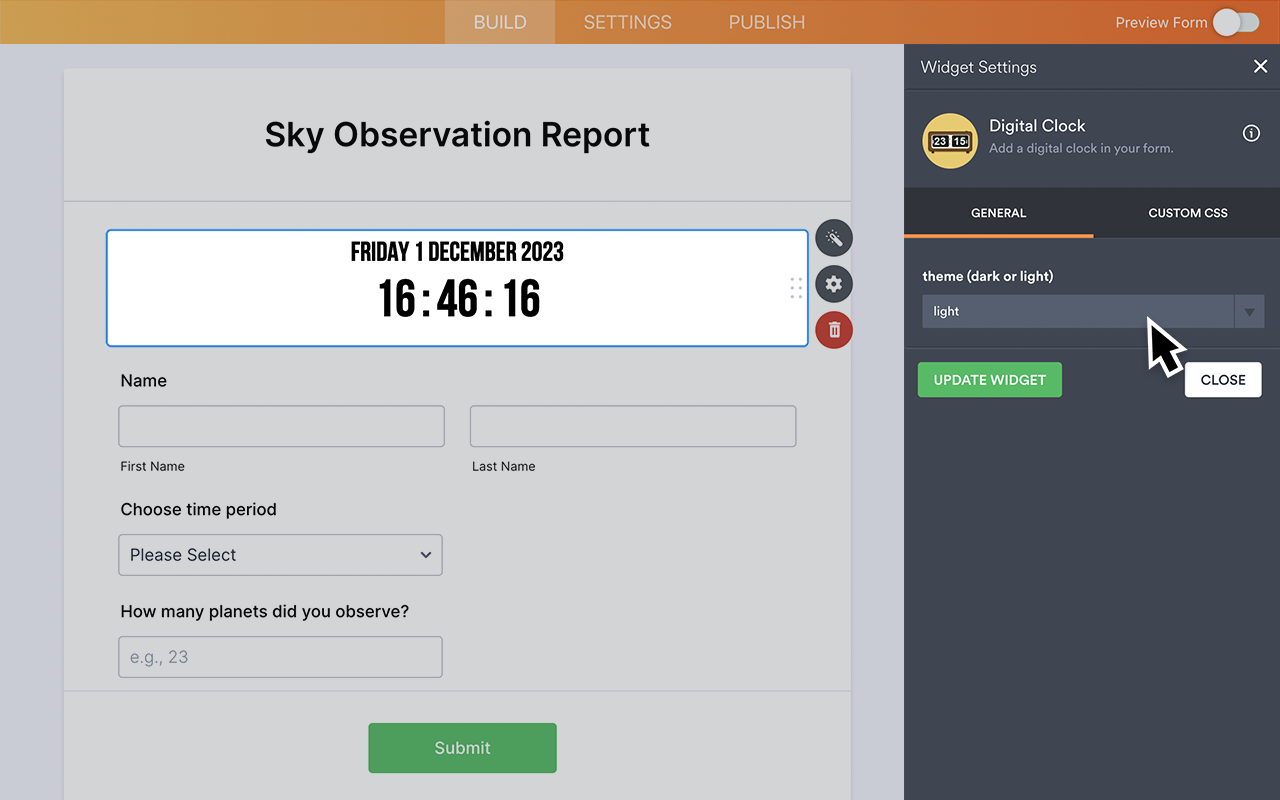Open widget settings gear icon
The image size is (1280, 800).
tap(834, 284)
